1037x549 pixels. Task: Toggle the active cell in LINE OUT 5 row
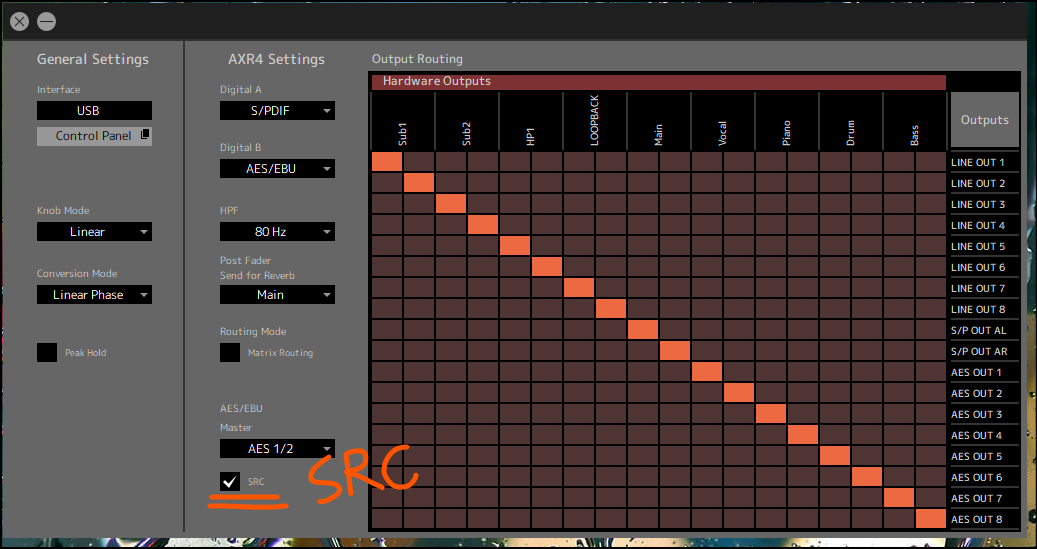515,246
